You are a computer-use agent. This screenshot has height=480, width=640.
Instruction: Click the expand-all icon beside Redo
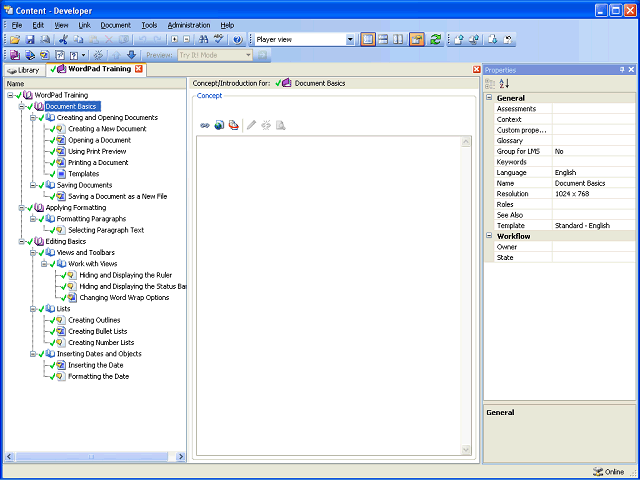[175, 40]
